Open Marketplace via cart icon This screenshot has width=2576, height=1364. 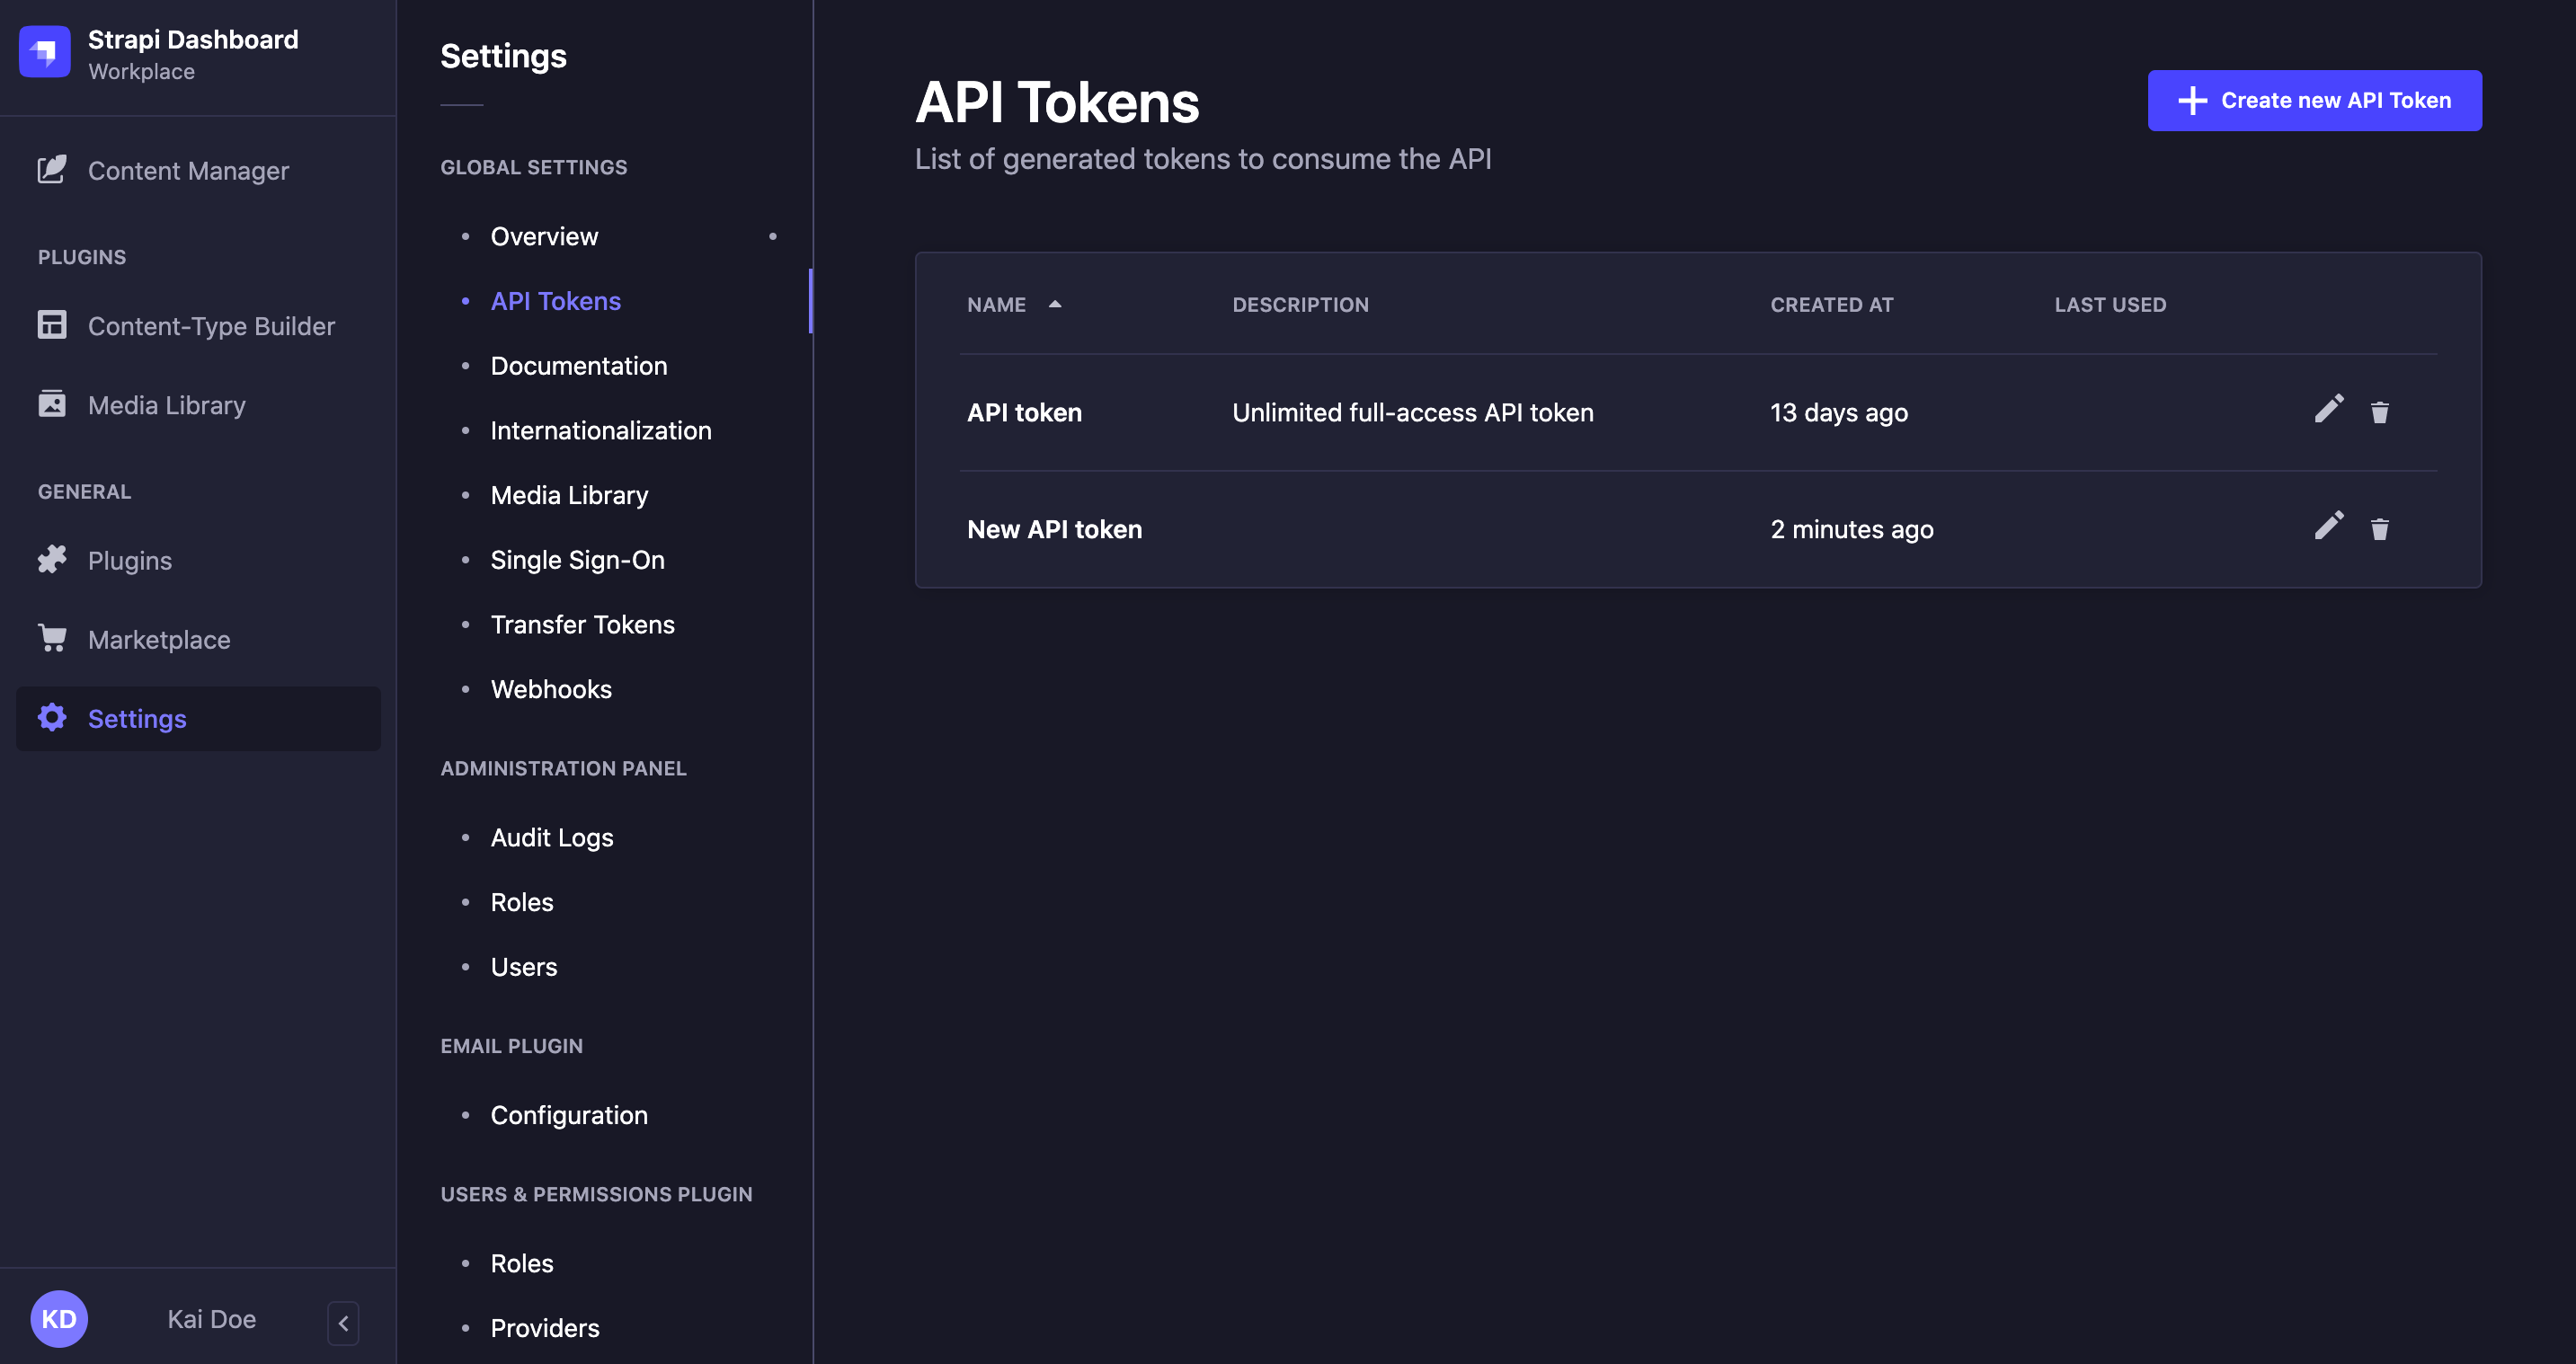pos(52,638)
